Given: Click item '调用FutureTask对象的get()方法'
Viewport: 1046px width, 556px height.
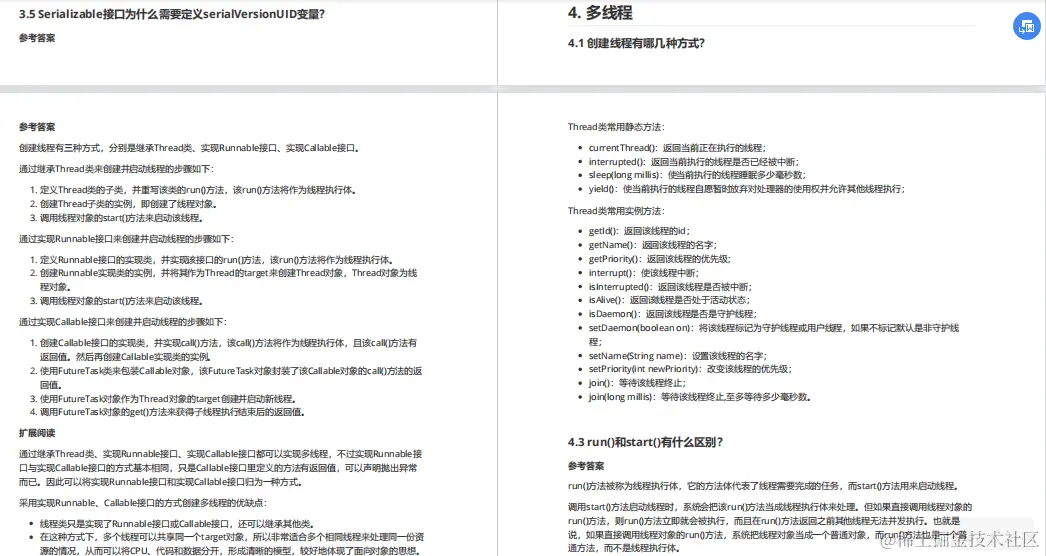Looking at the screenshot, I should (172, 412).
